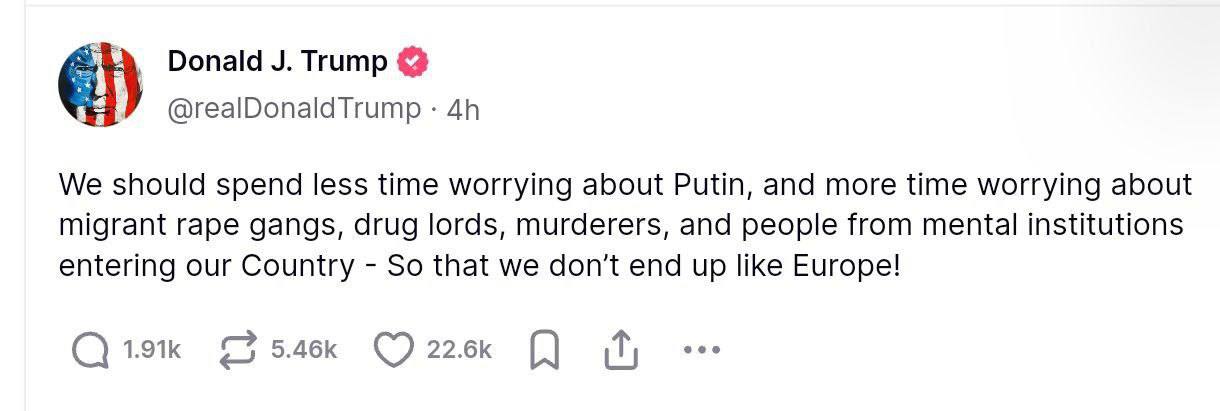The width and height of the screenshot is (1220, 411).
Task: Open the three-dot more options menu
Action: (x=699, y=350)
